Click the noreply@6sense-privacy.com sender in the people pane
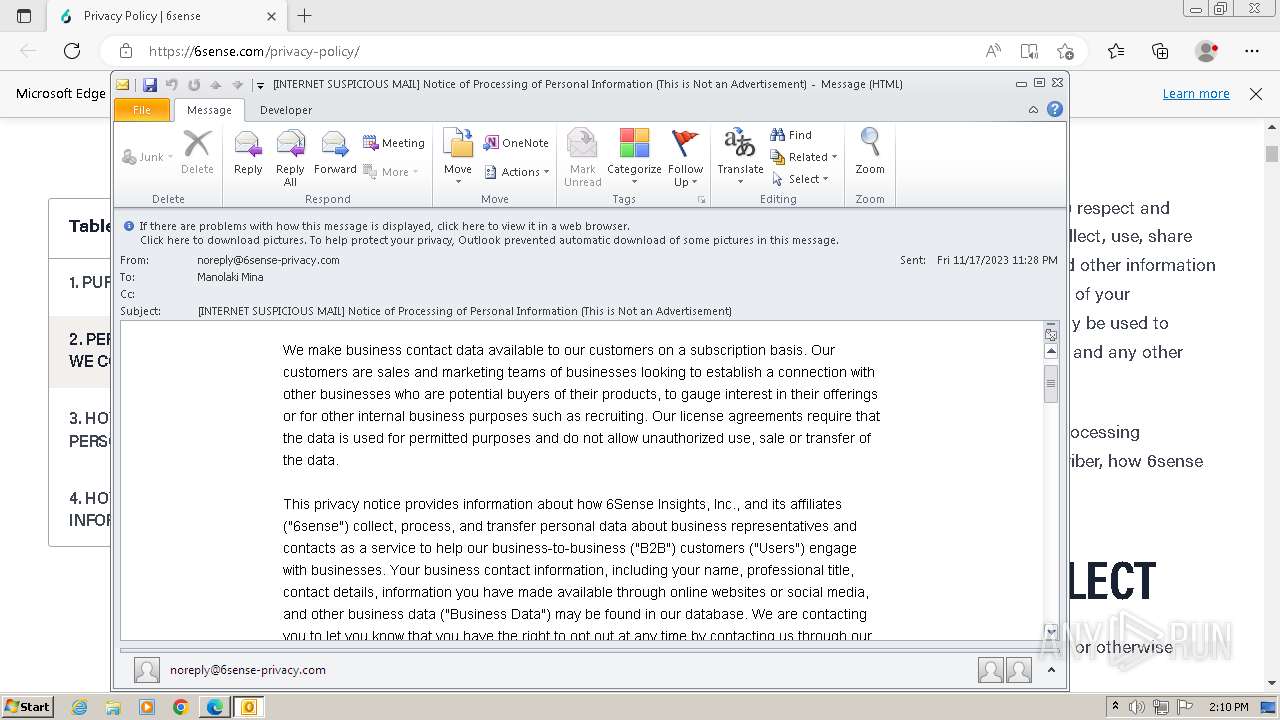 248,670
